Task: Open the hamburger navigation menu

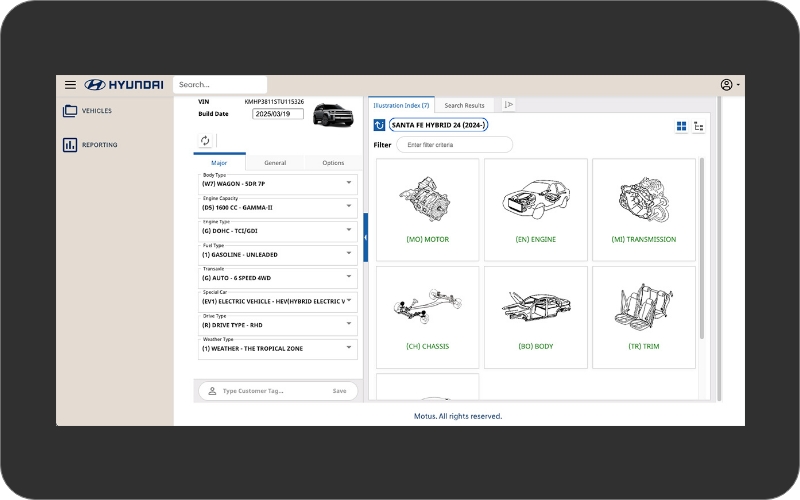Action: coord(70,85)
